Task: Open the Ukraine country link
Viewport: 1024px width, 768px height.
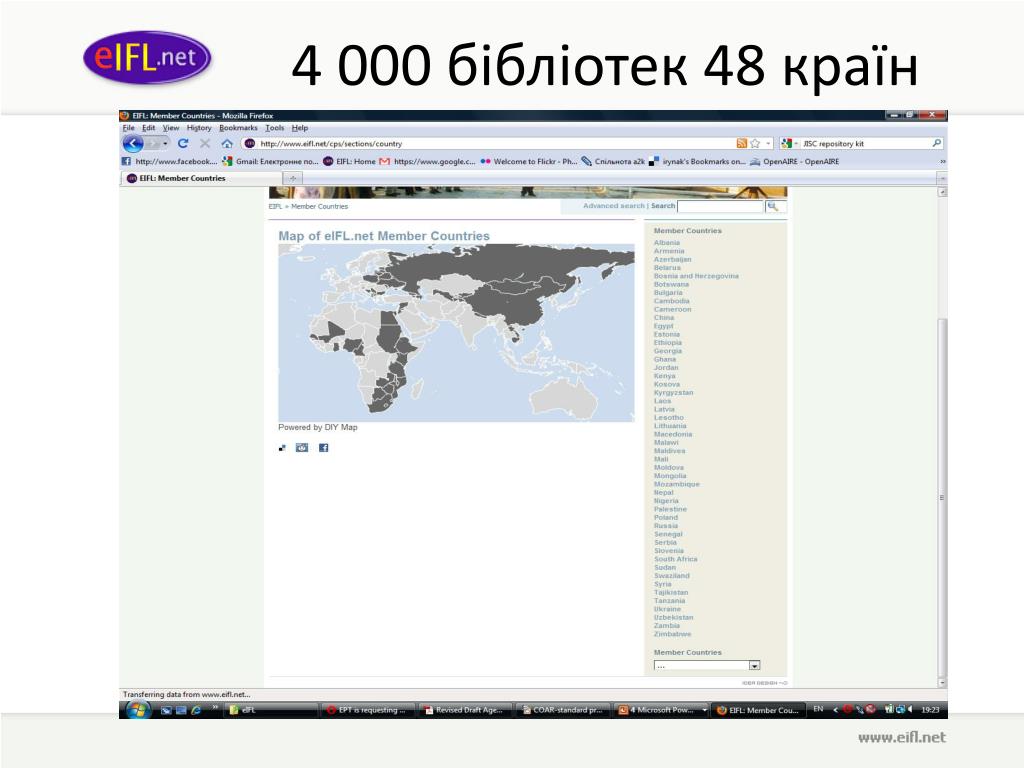Action: (x=667, y=609)
